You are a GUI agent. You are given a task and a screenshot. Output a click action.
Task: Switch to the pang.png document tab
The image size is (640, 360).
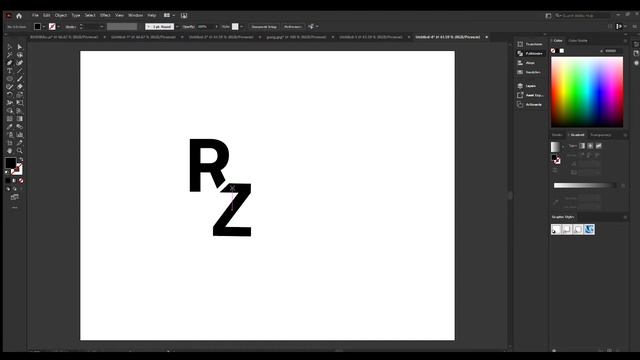click(x=296, y=37)
